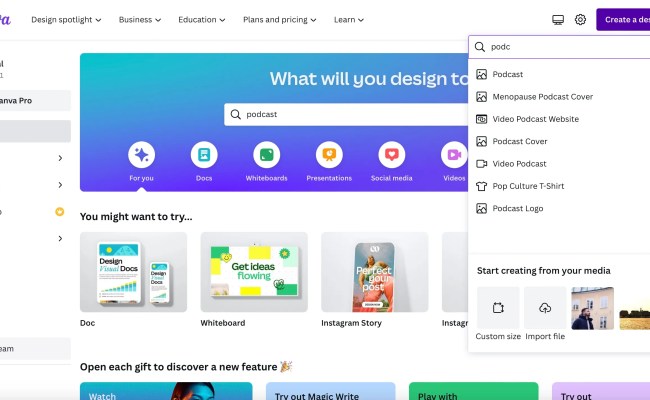
Task: Open the Docs category icon
Action: (204, 155)
